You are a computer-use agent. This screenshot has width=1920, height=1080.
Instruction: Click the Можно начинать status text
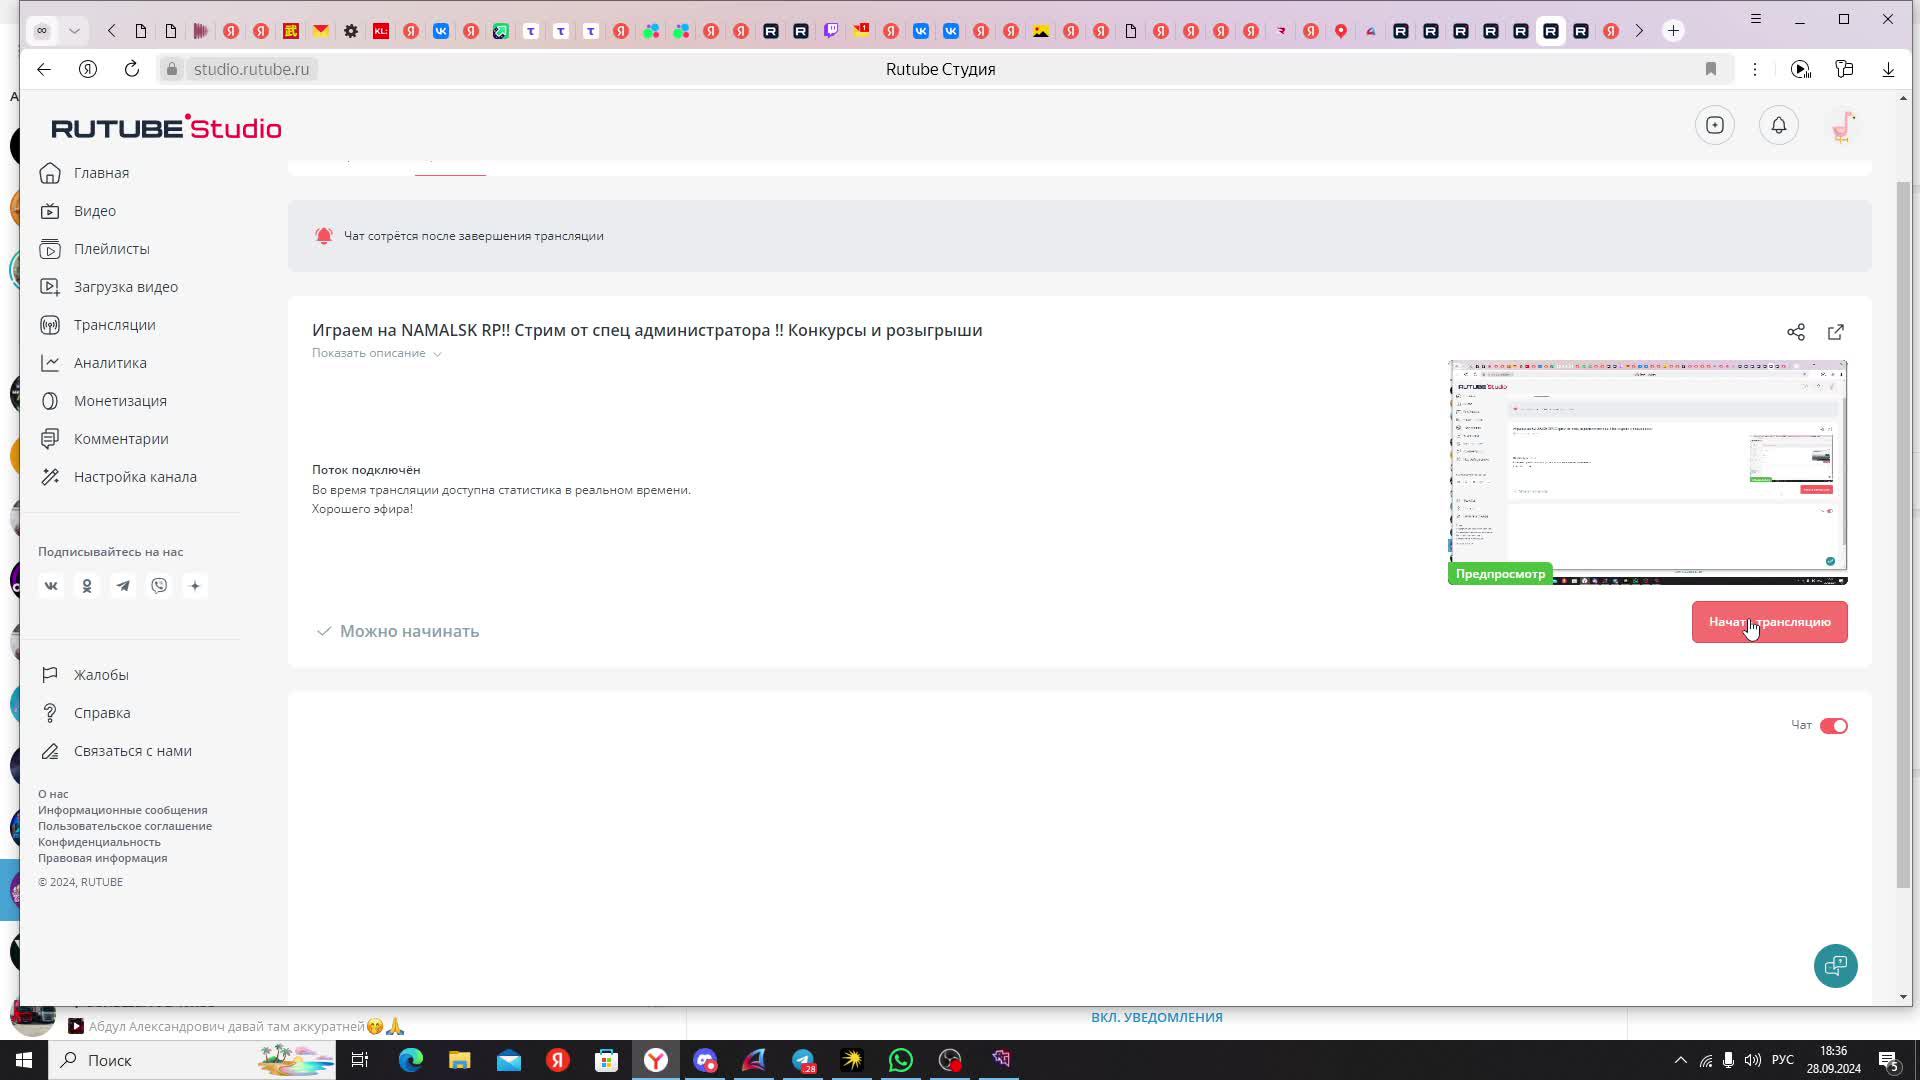409,631
